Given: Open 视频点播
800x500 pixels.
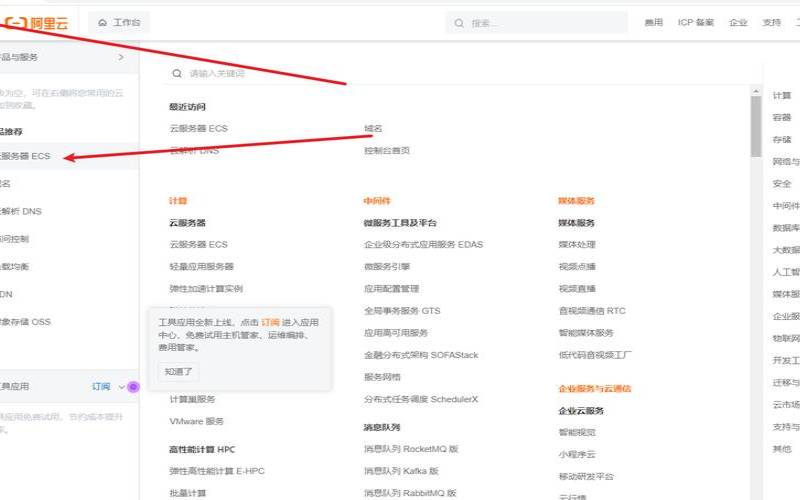Looking at the screenshot, I should (x=577, y=266).
